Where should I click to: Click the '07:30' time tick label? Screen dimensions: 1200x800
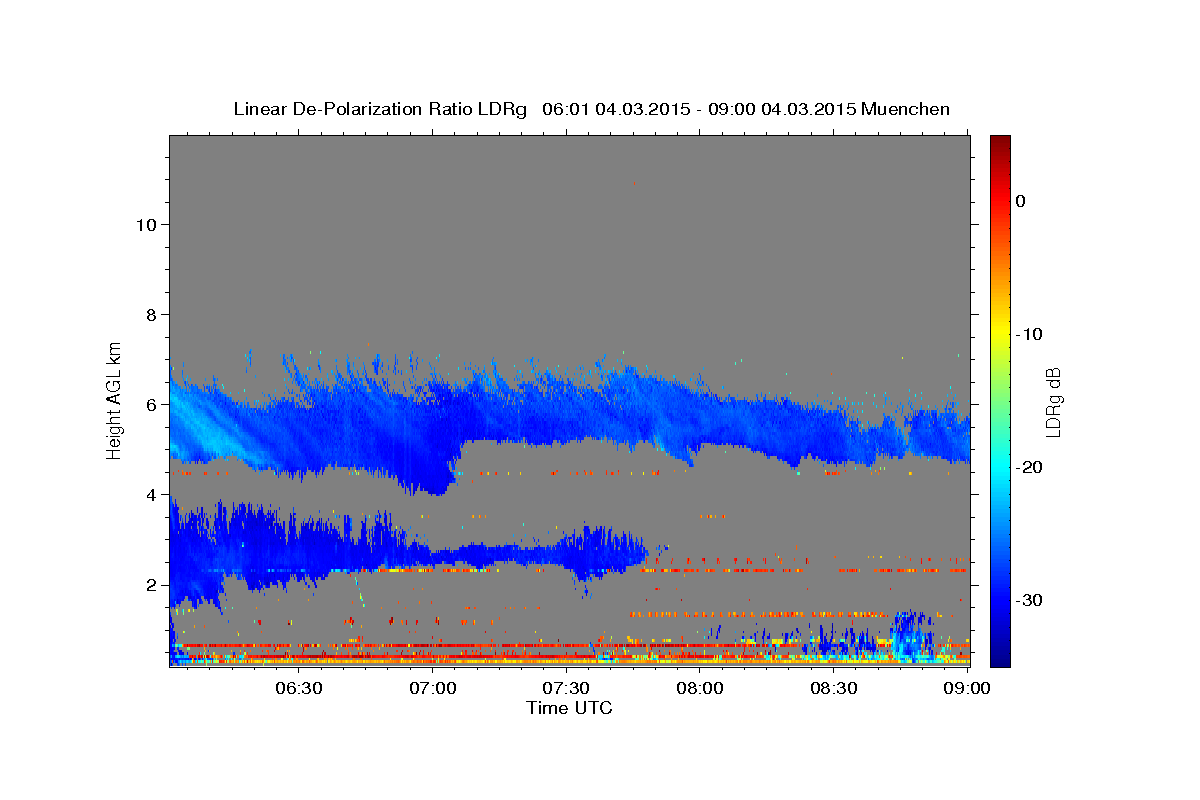[x=566, y=689]
